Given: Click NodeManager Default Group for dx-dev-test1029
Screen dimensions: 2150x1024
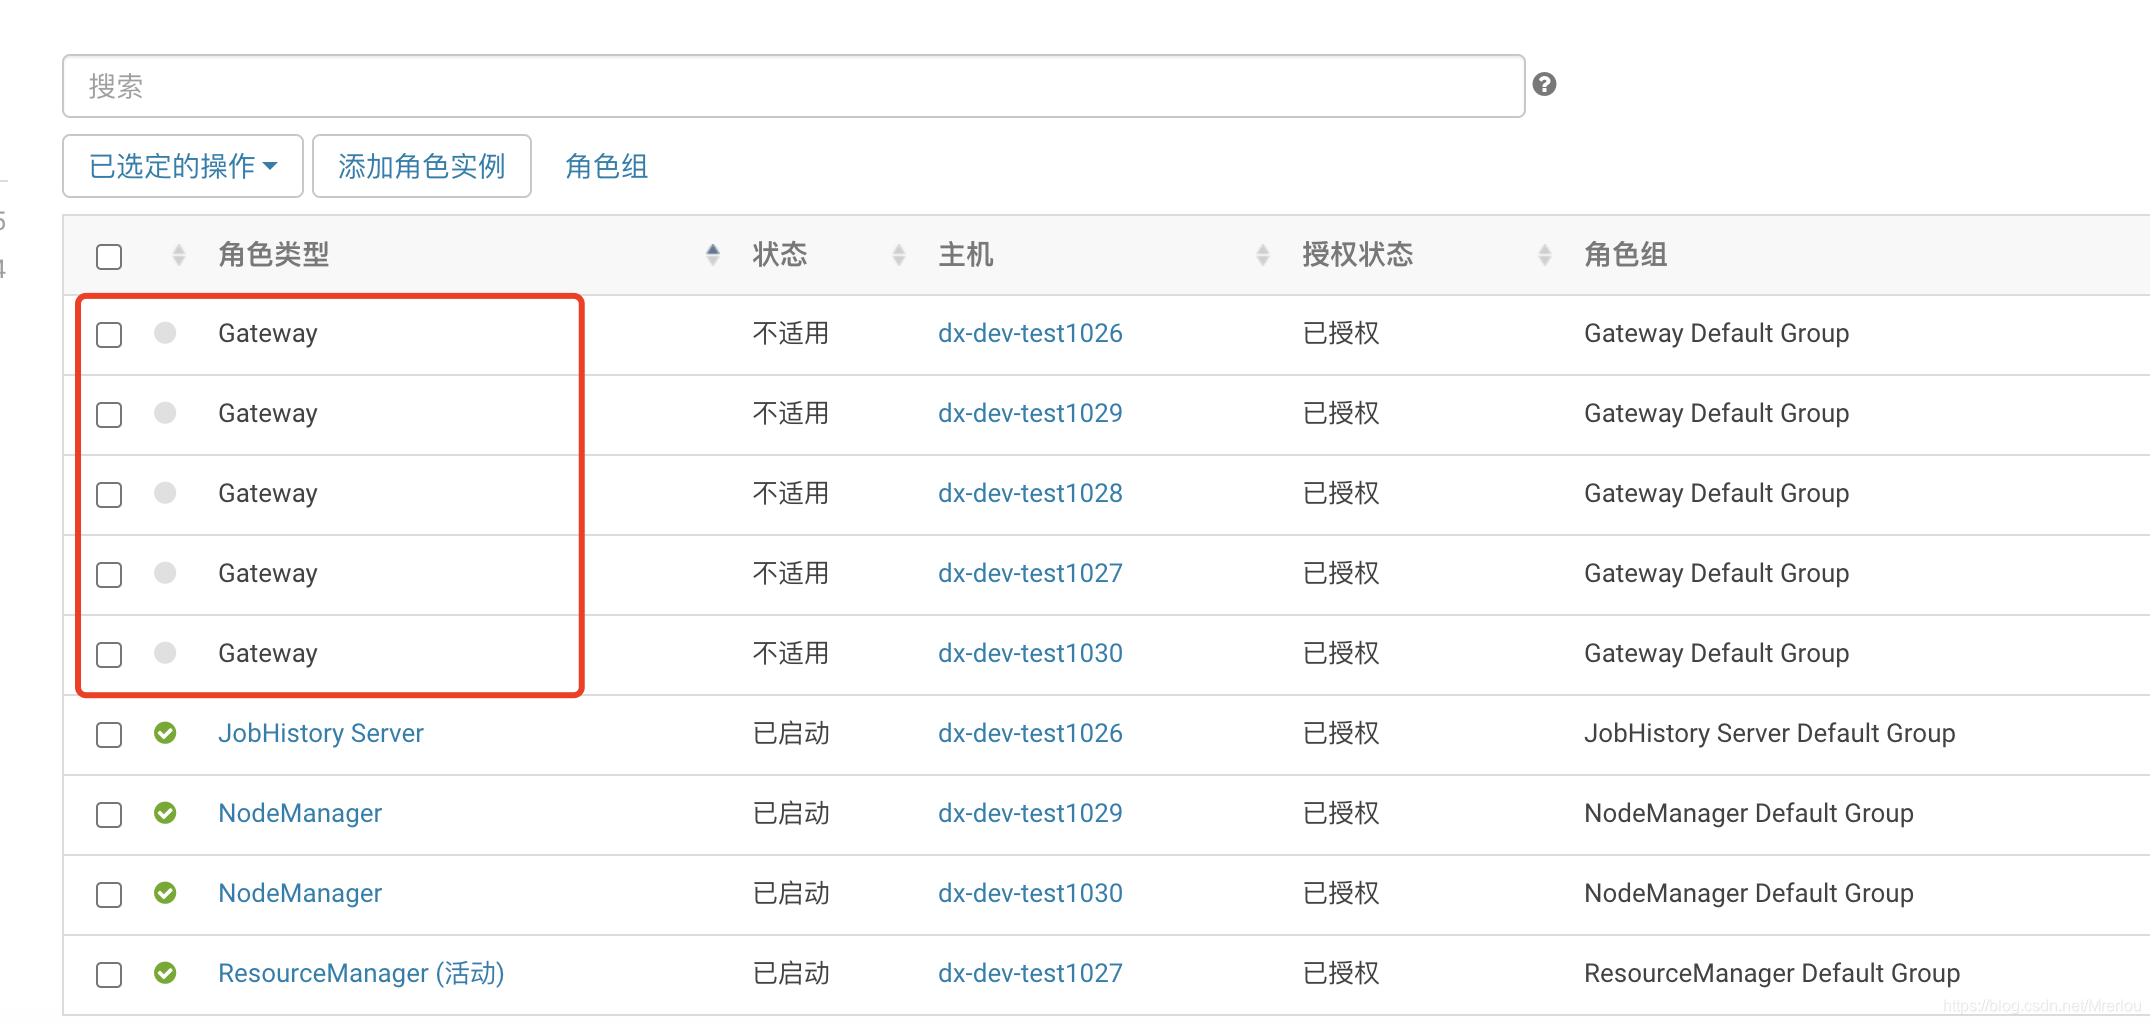Looking at the screenshot, I should pyautogui.click(x=1749, y=813).
